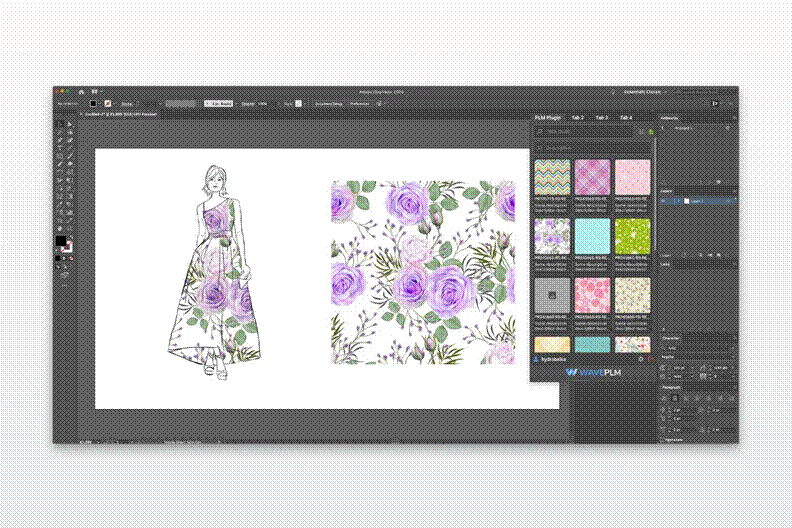Select the pink roses pattern thumbnail
This screenshot has width=792, height=528.
[592, 295]
